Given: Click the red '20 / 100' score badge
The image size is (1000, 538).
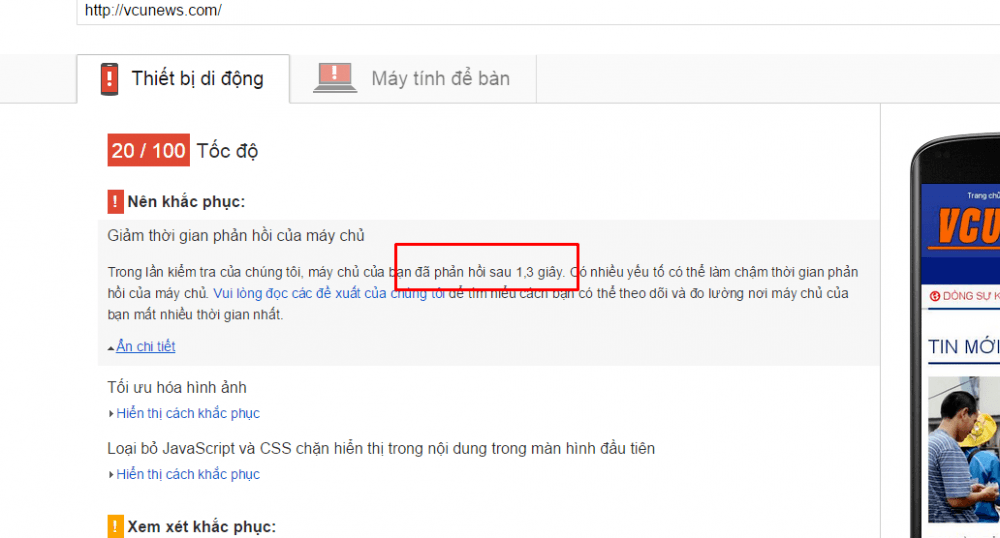Looking at the screenshot, I should (148, 151).
